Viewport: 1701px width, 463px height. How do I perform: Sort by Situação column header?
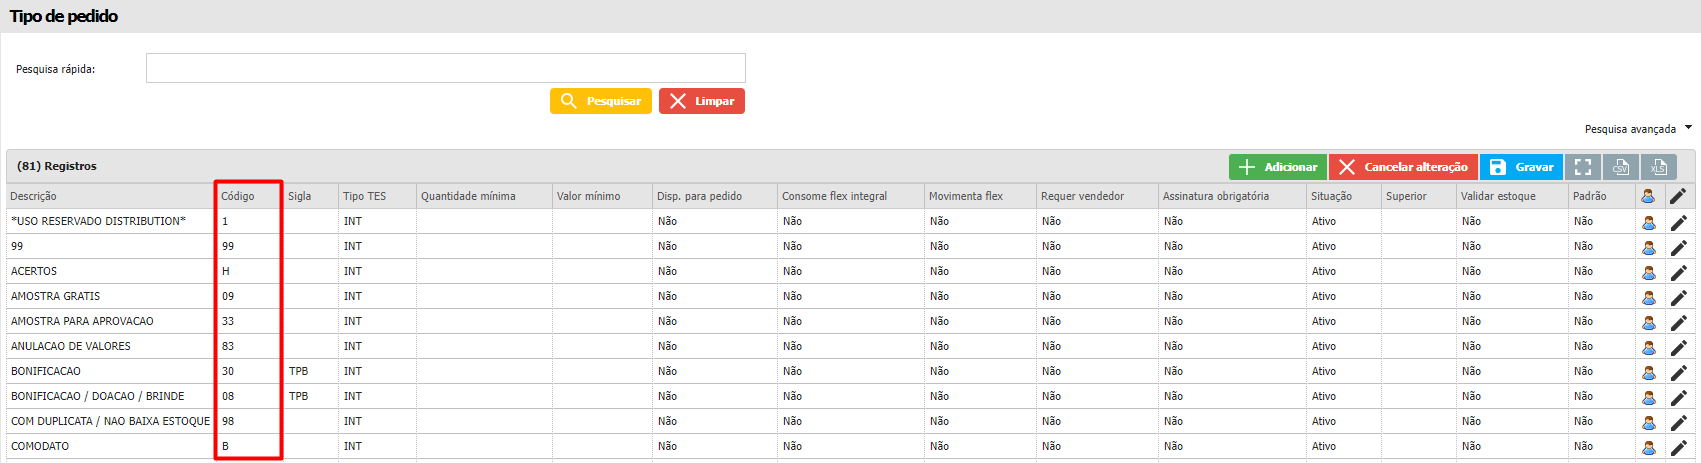pyautogui.click(x=1332, y=196)
